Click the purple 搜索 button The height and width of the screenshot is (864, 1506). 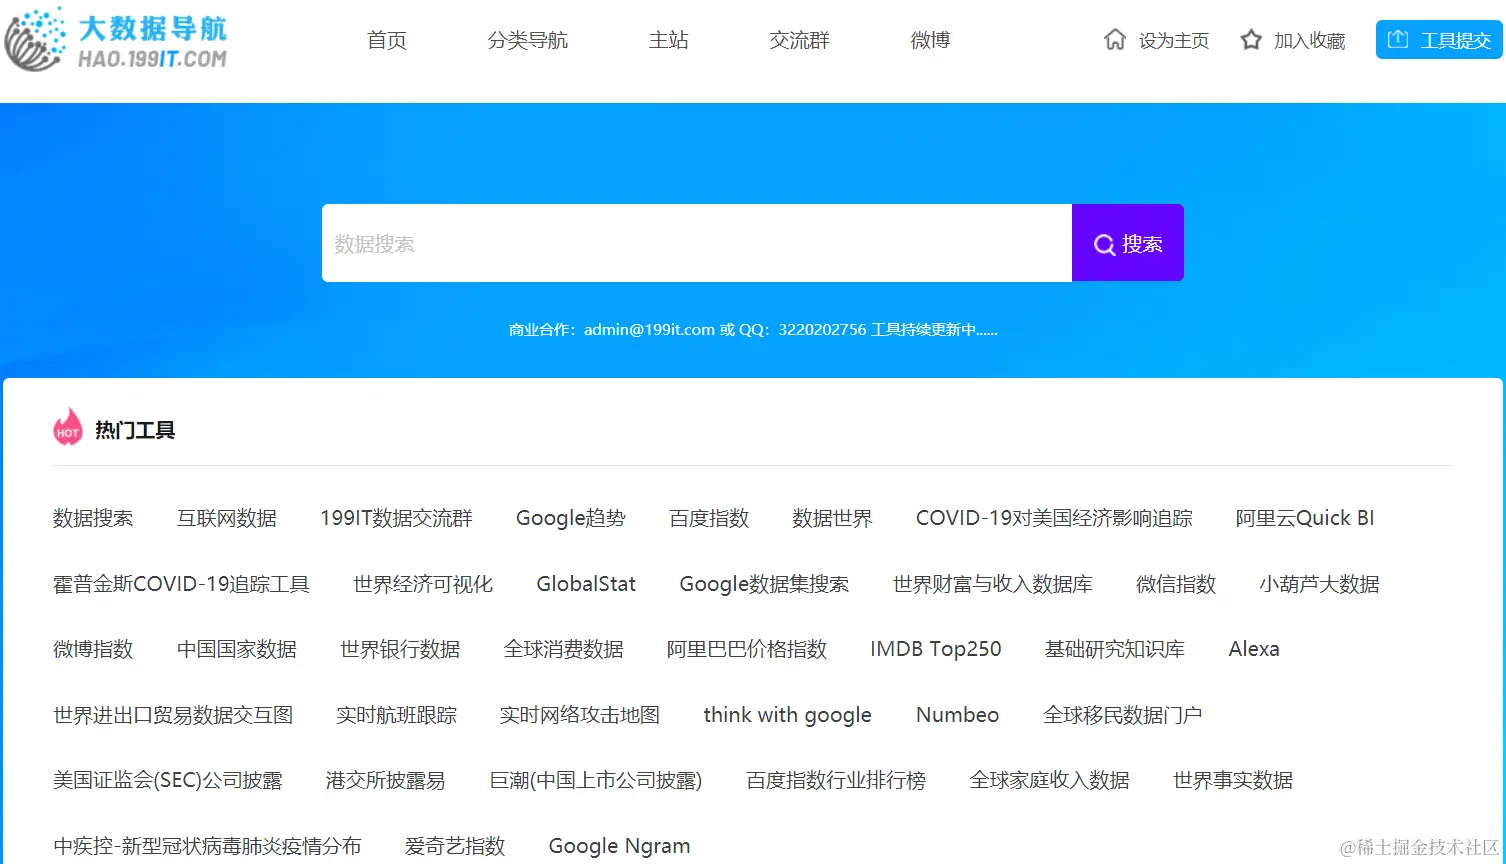click(x=1128, y=243)
